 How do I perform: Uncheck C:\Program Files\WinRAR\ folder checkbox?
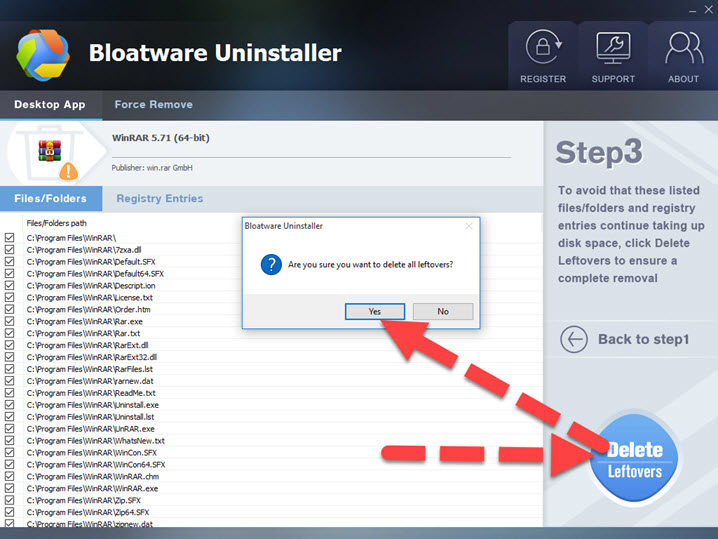9,238
